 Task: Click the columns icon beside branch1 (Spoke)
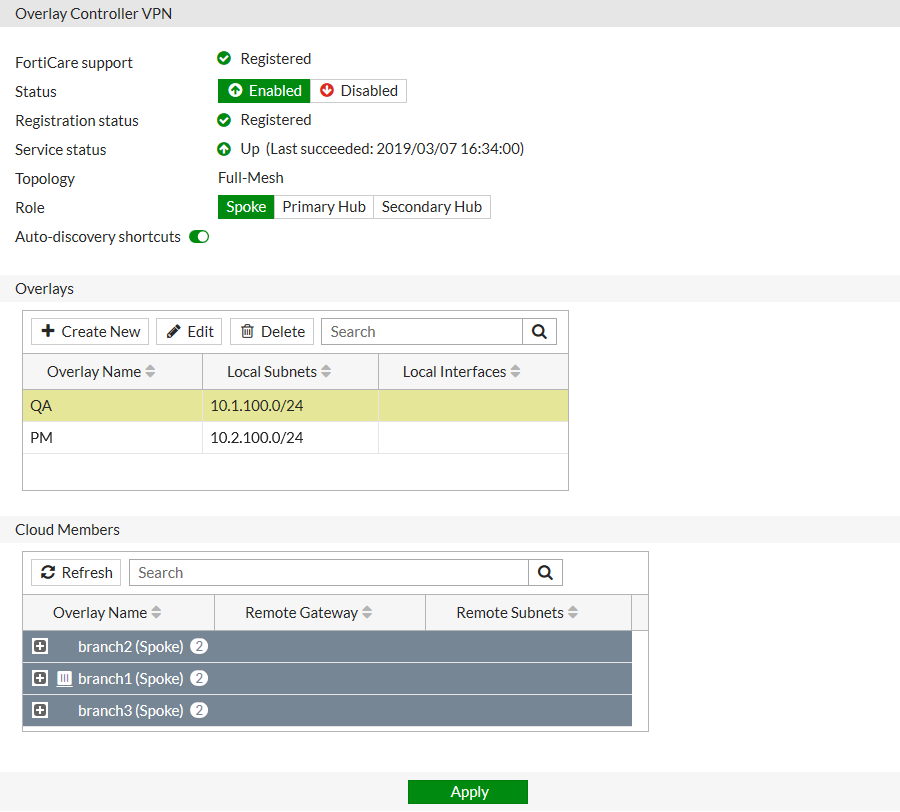point(64,678)
